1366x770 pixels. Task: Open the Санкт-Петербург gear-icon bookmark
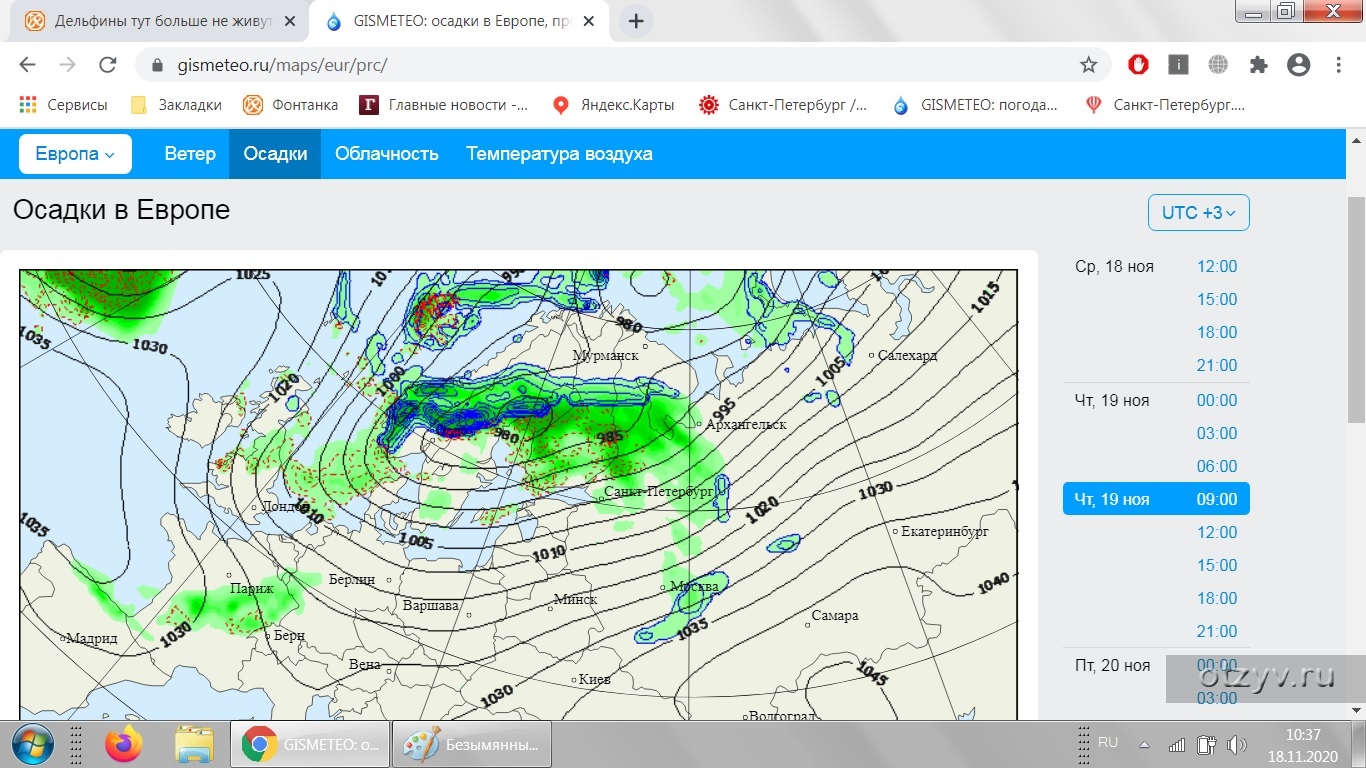783,104
